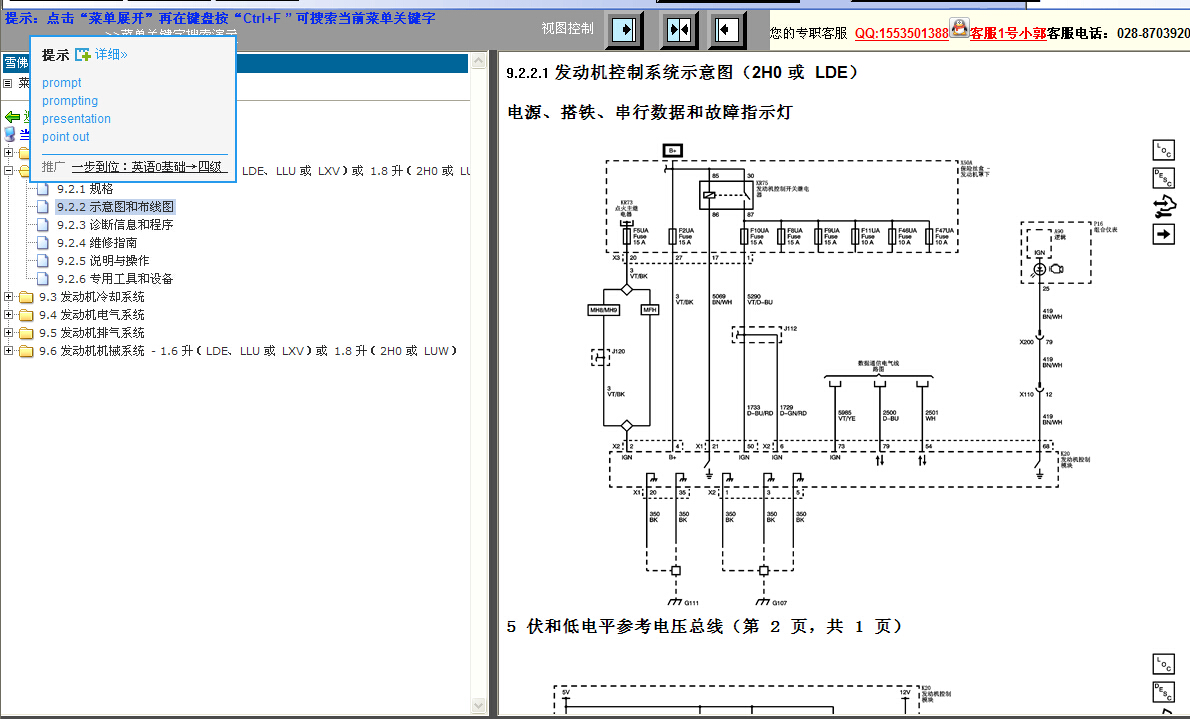Click the 5 伏和低电平参考电压总线 heading
Viewport: 1190px width, 719px height.
point(706,626)
